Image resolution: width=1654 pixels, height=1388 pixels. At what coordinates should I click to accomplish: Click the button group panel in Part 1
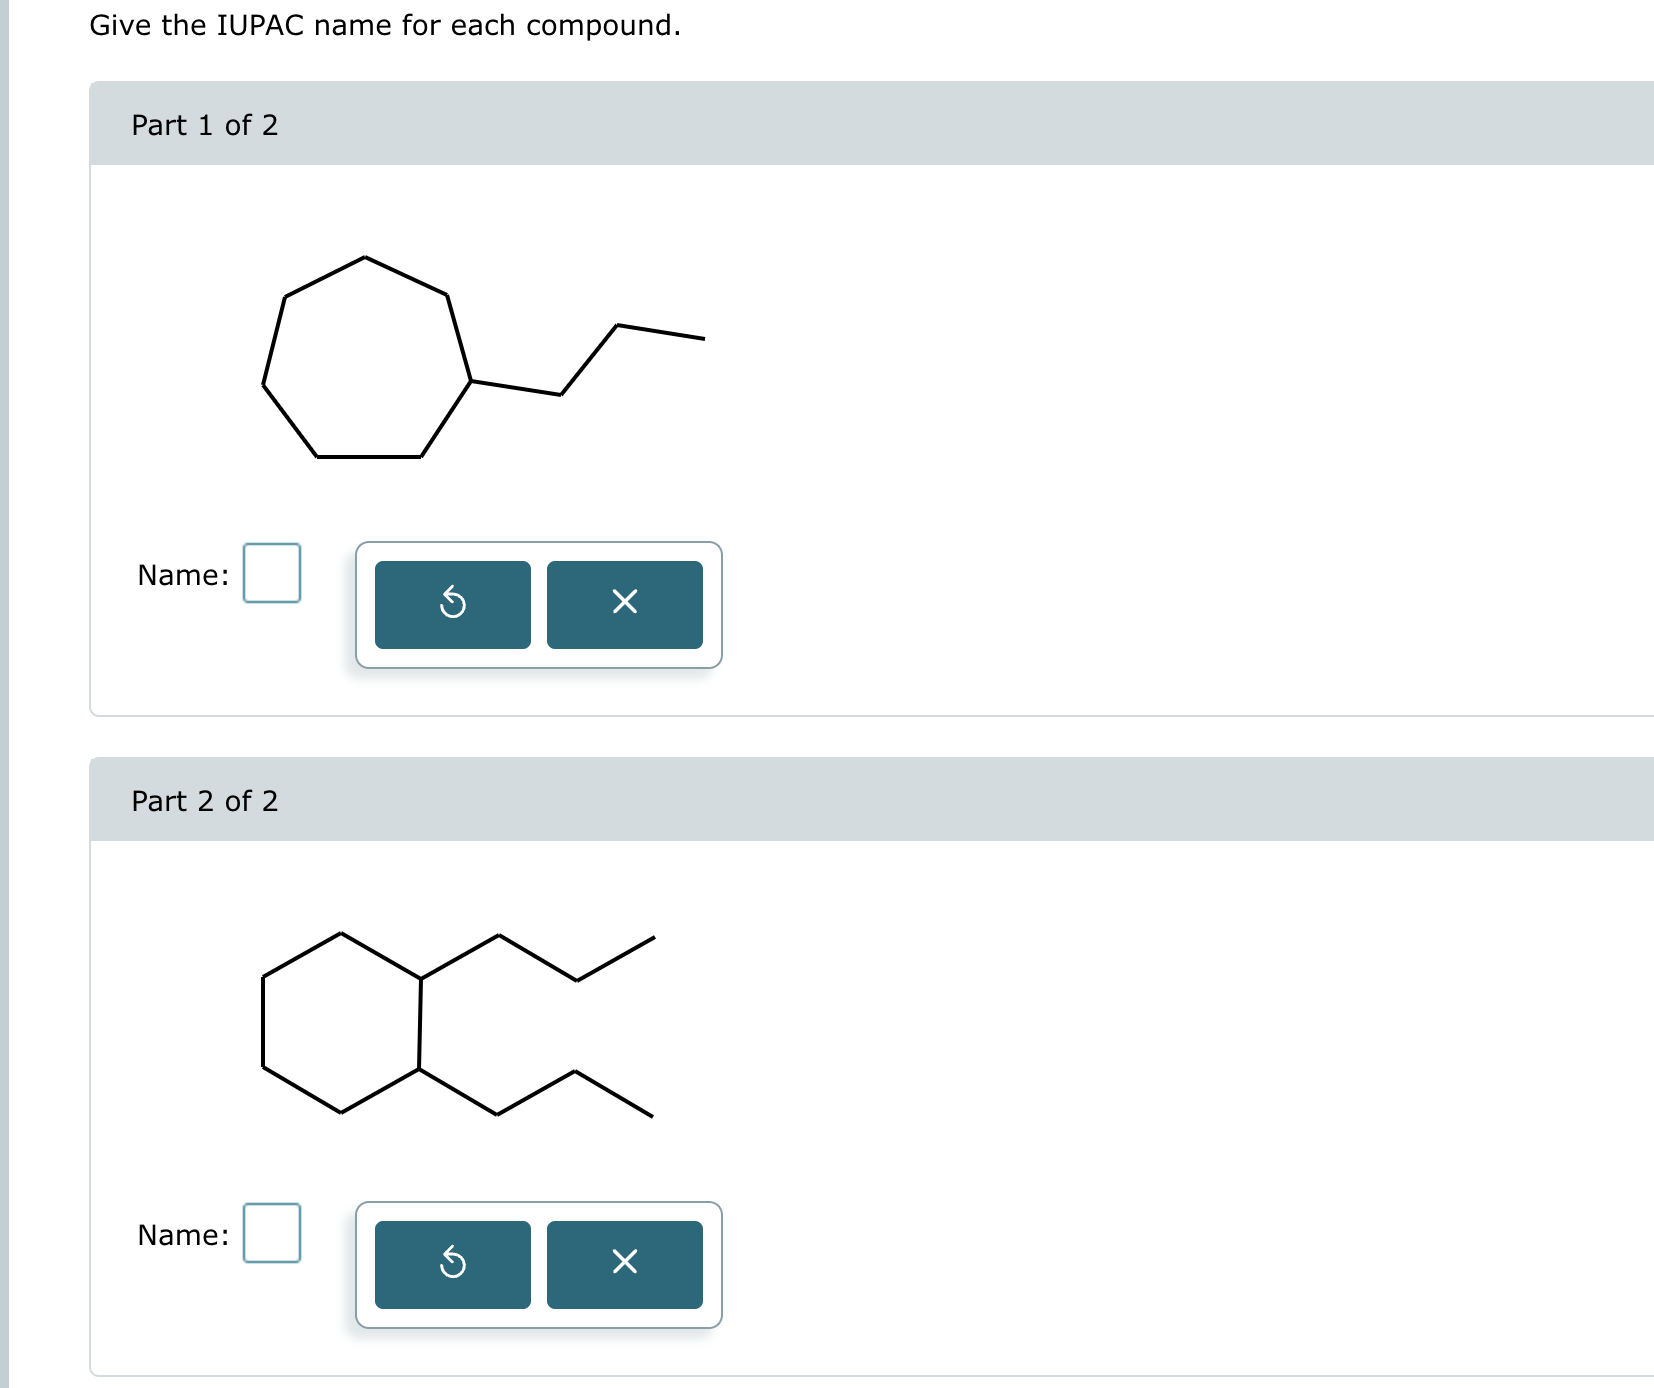pos(538,604)
